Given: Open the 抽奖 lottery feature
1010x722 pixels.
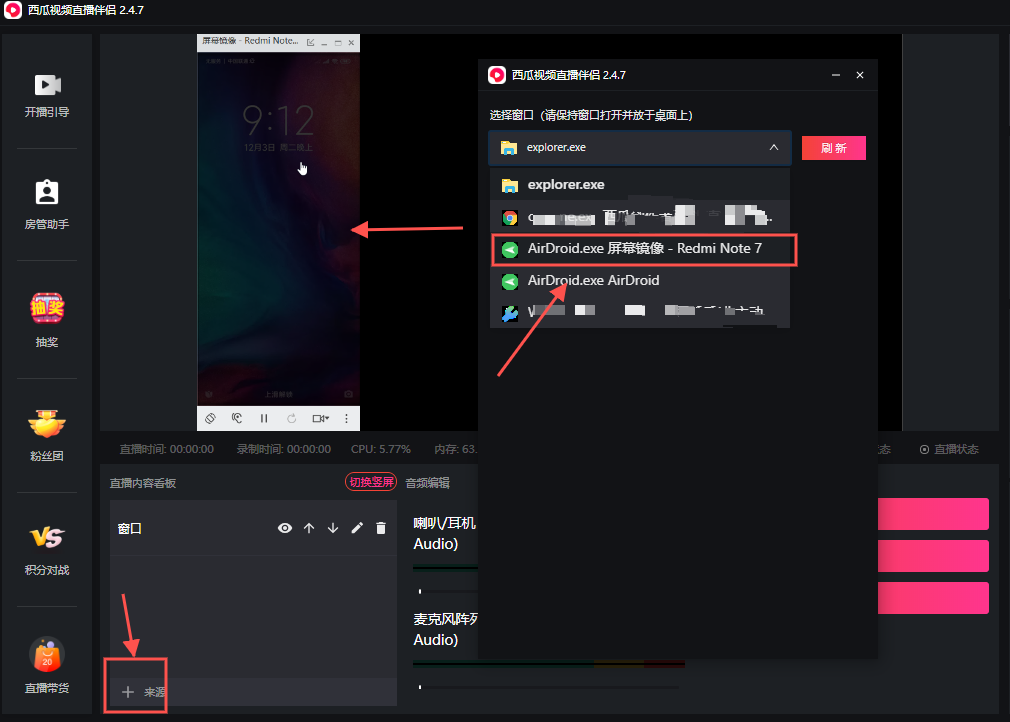Looking at the screenshot, I should pos(47,320).
